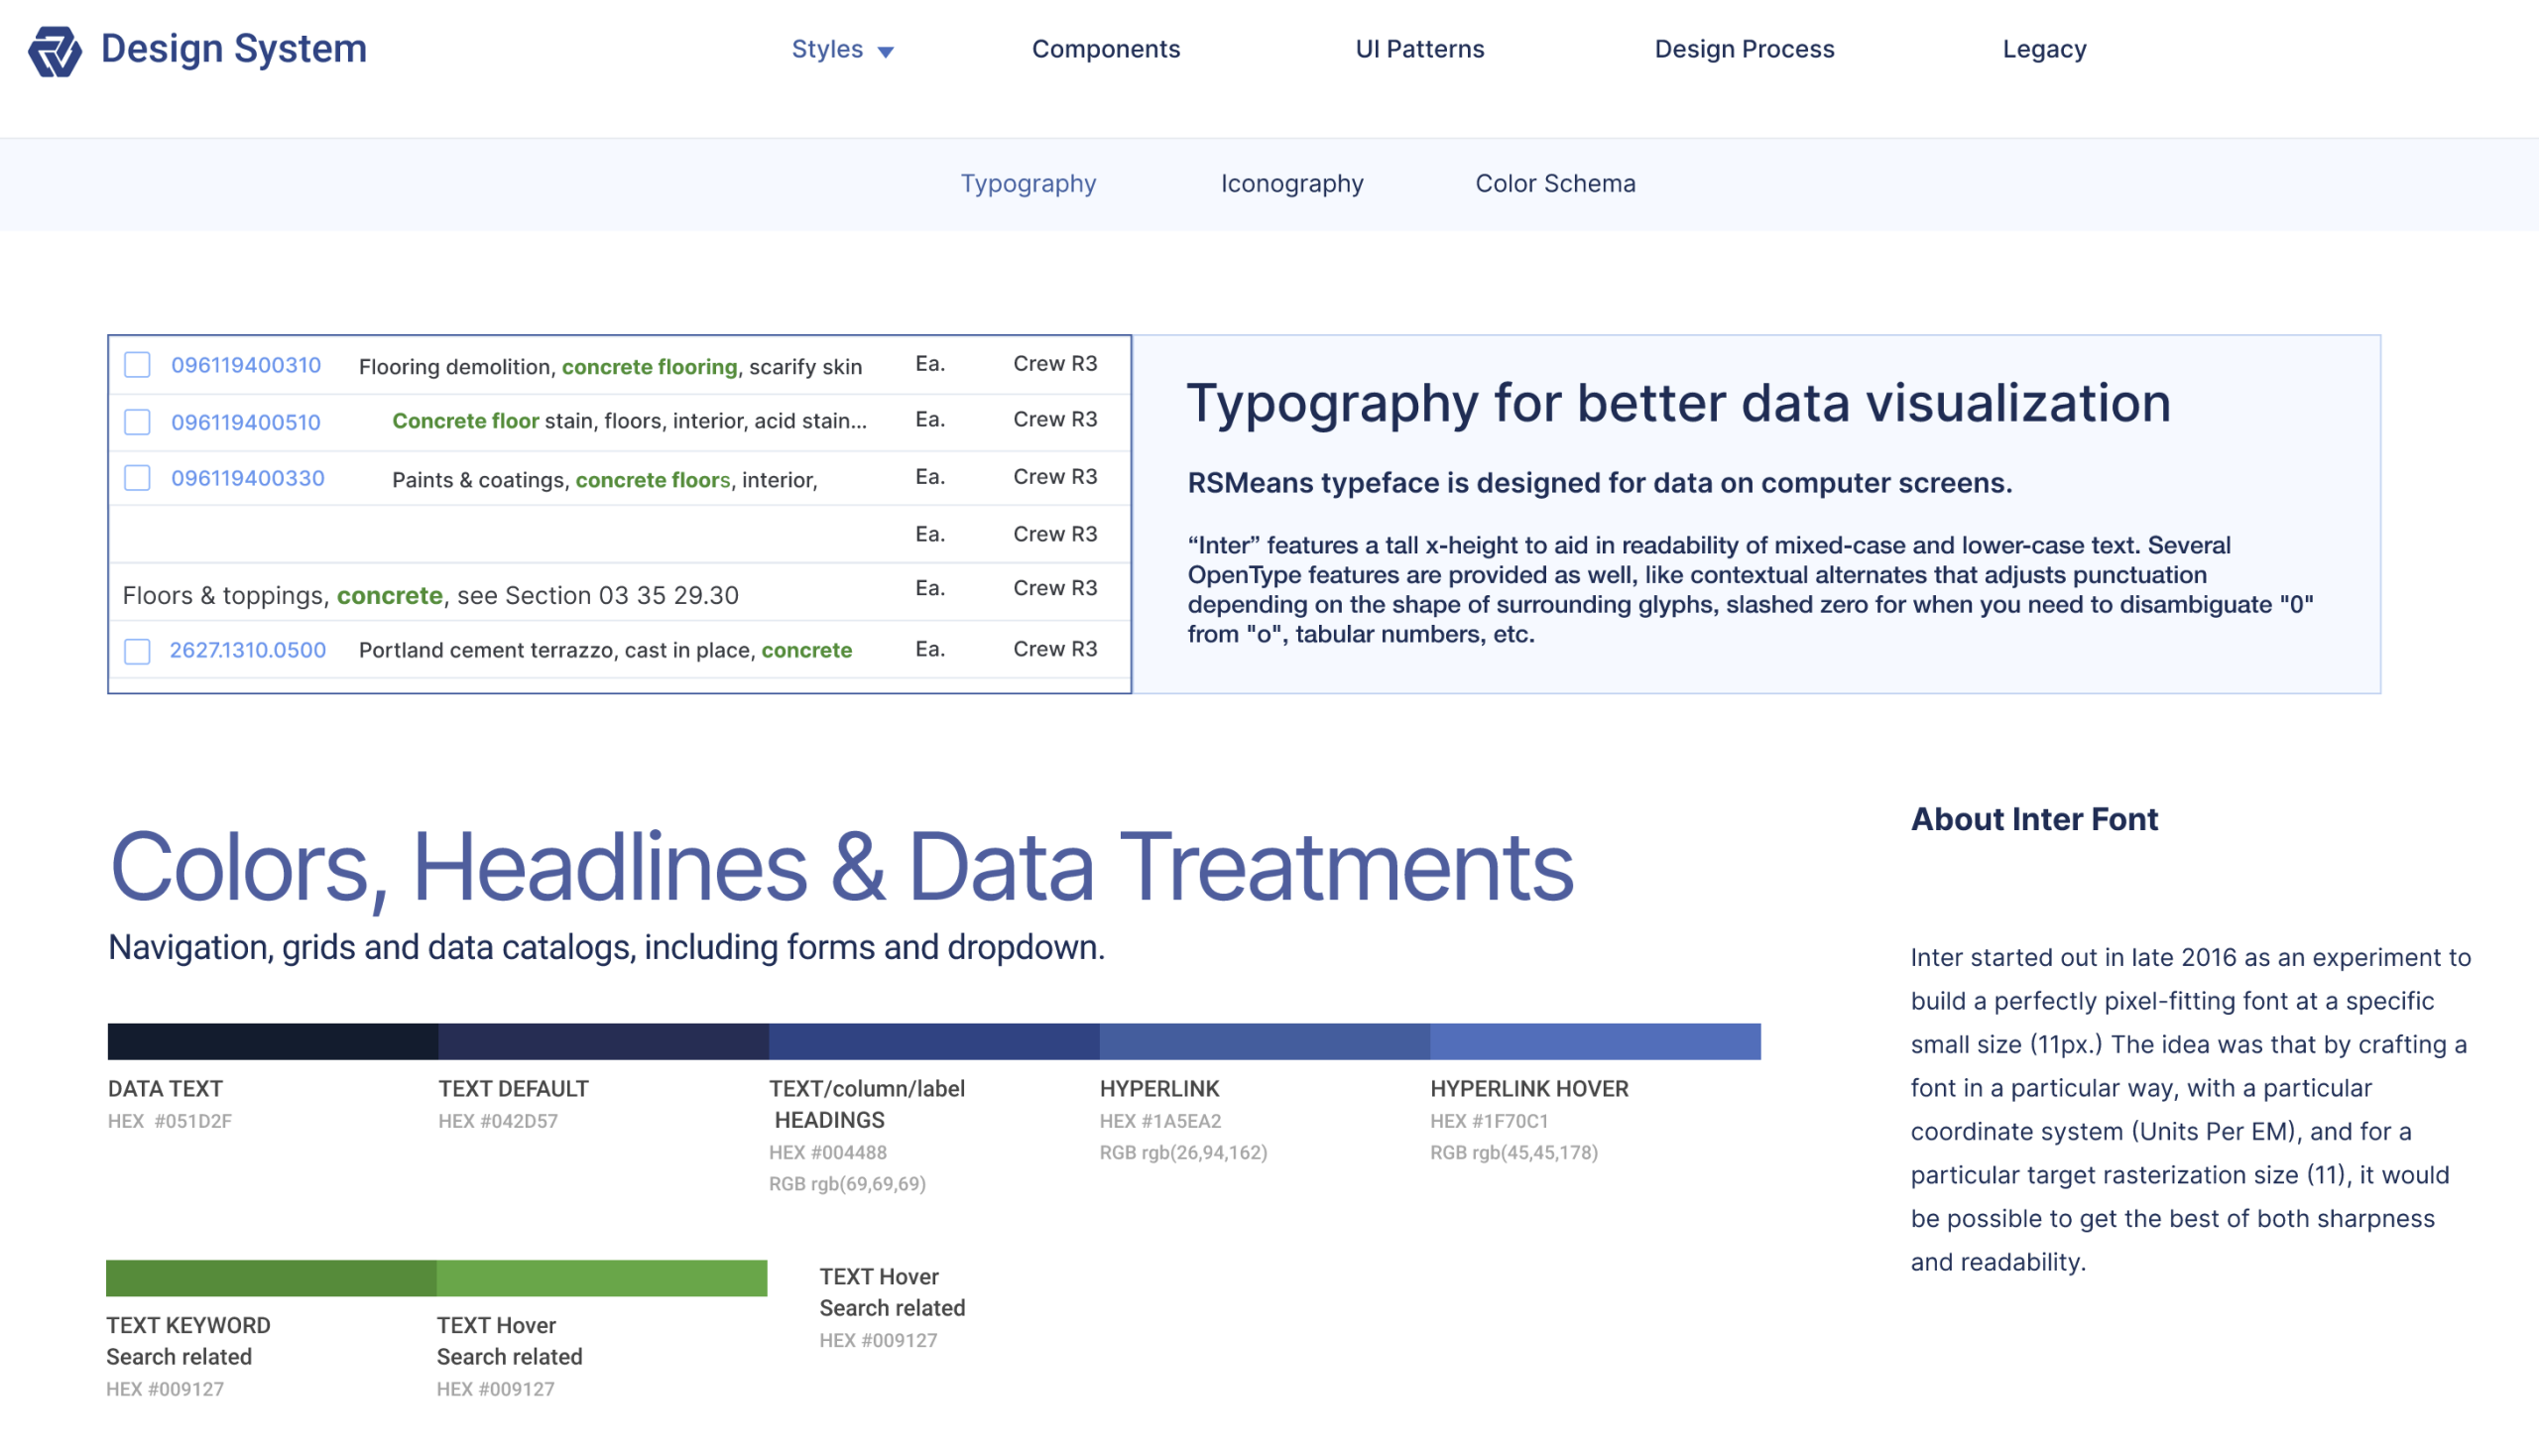Viewport: 2539px width, 1456px height.
Task: Check the box for item 096119400310
Action: pyautogui.click(x=137, y=365)
